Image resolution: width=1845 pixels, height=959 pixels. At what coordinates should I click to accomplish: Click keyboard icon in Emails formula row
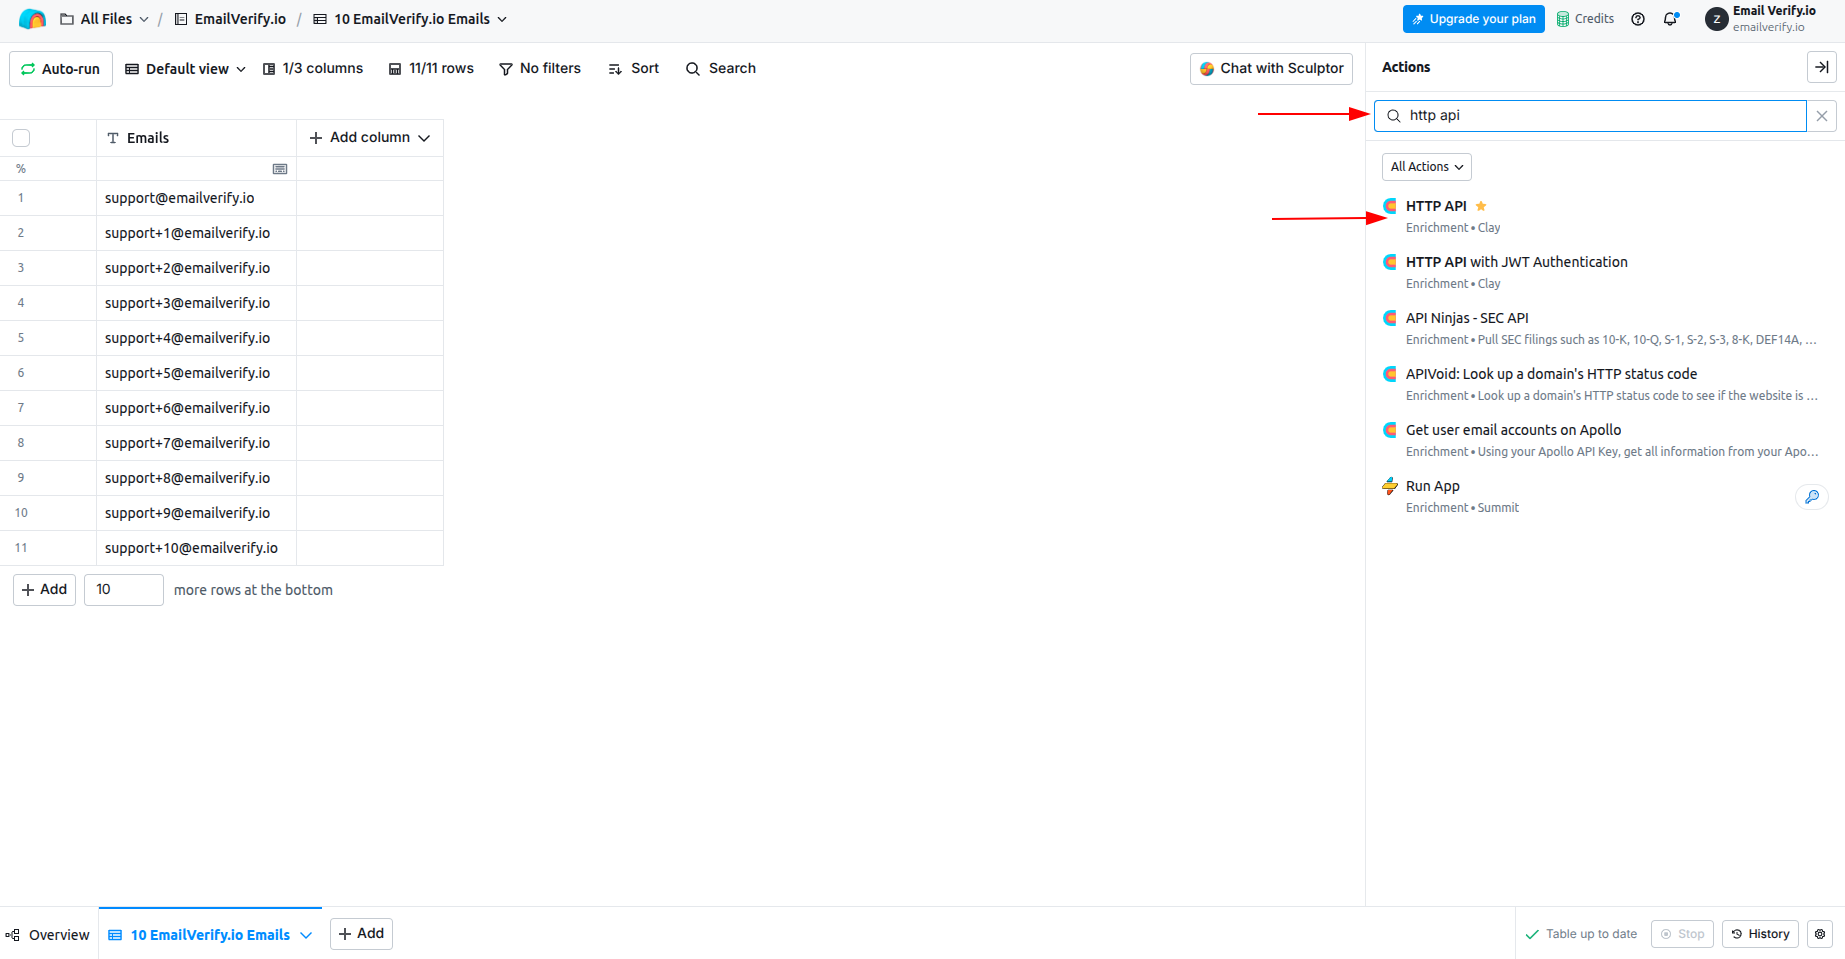(x=280, y=169)
